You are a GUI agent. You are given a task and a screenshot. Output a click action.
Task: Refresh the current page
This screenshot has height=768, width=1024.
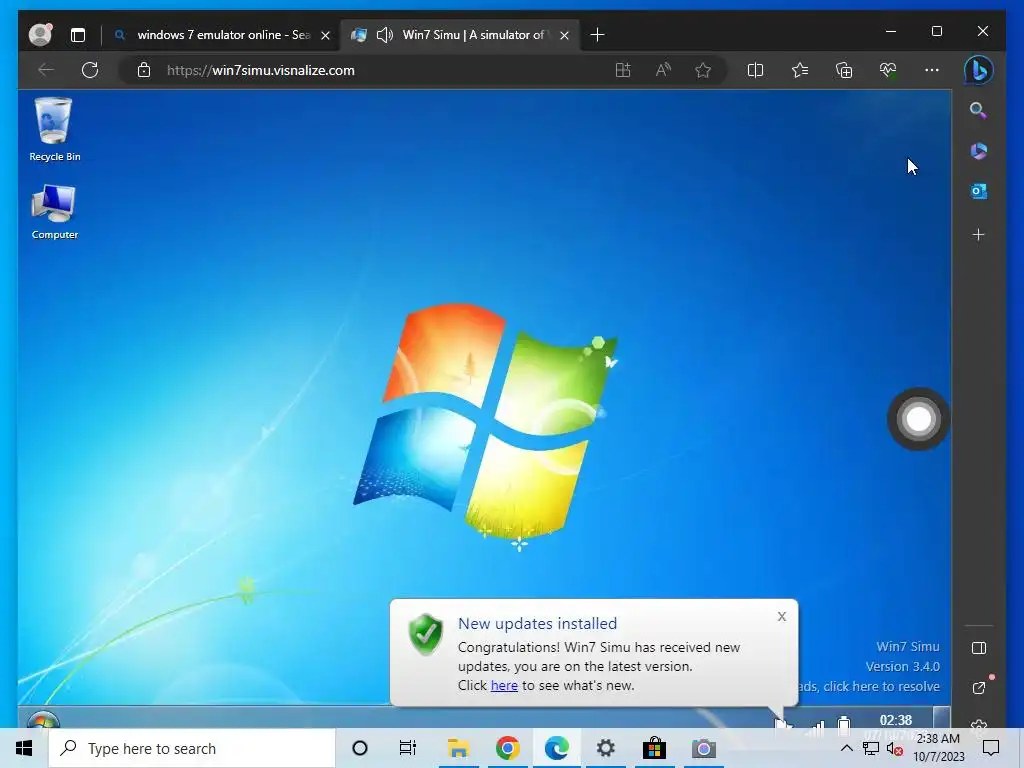coord(90,70)
